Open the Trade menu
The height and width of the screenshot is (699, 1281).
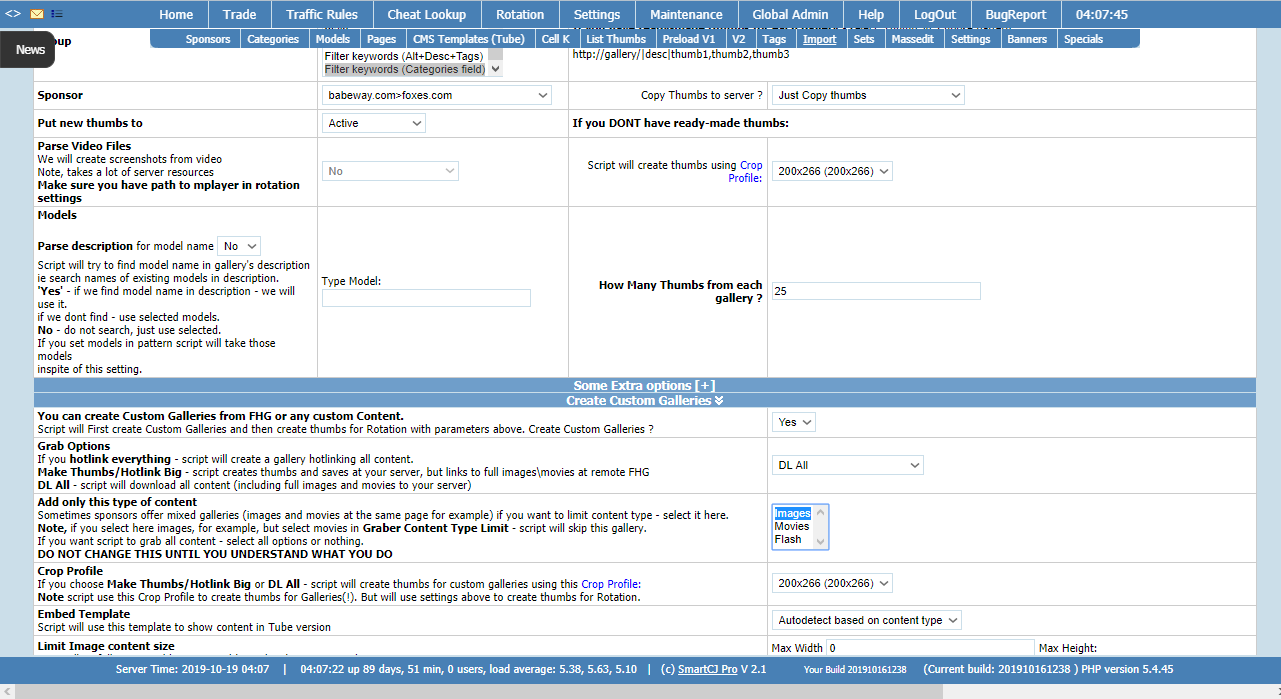pos(240,14)
